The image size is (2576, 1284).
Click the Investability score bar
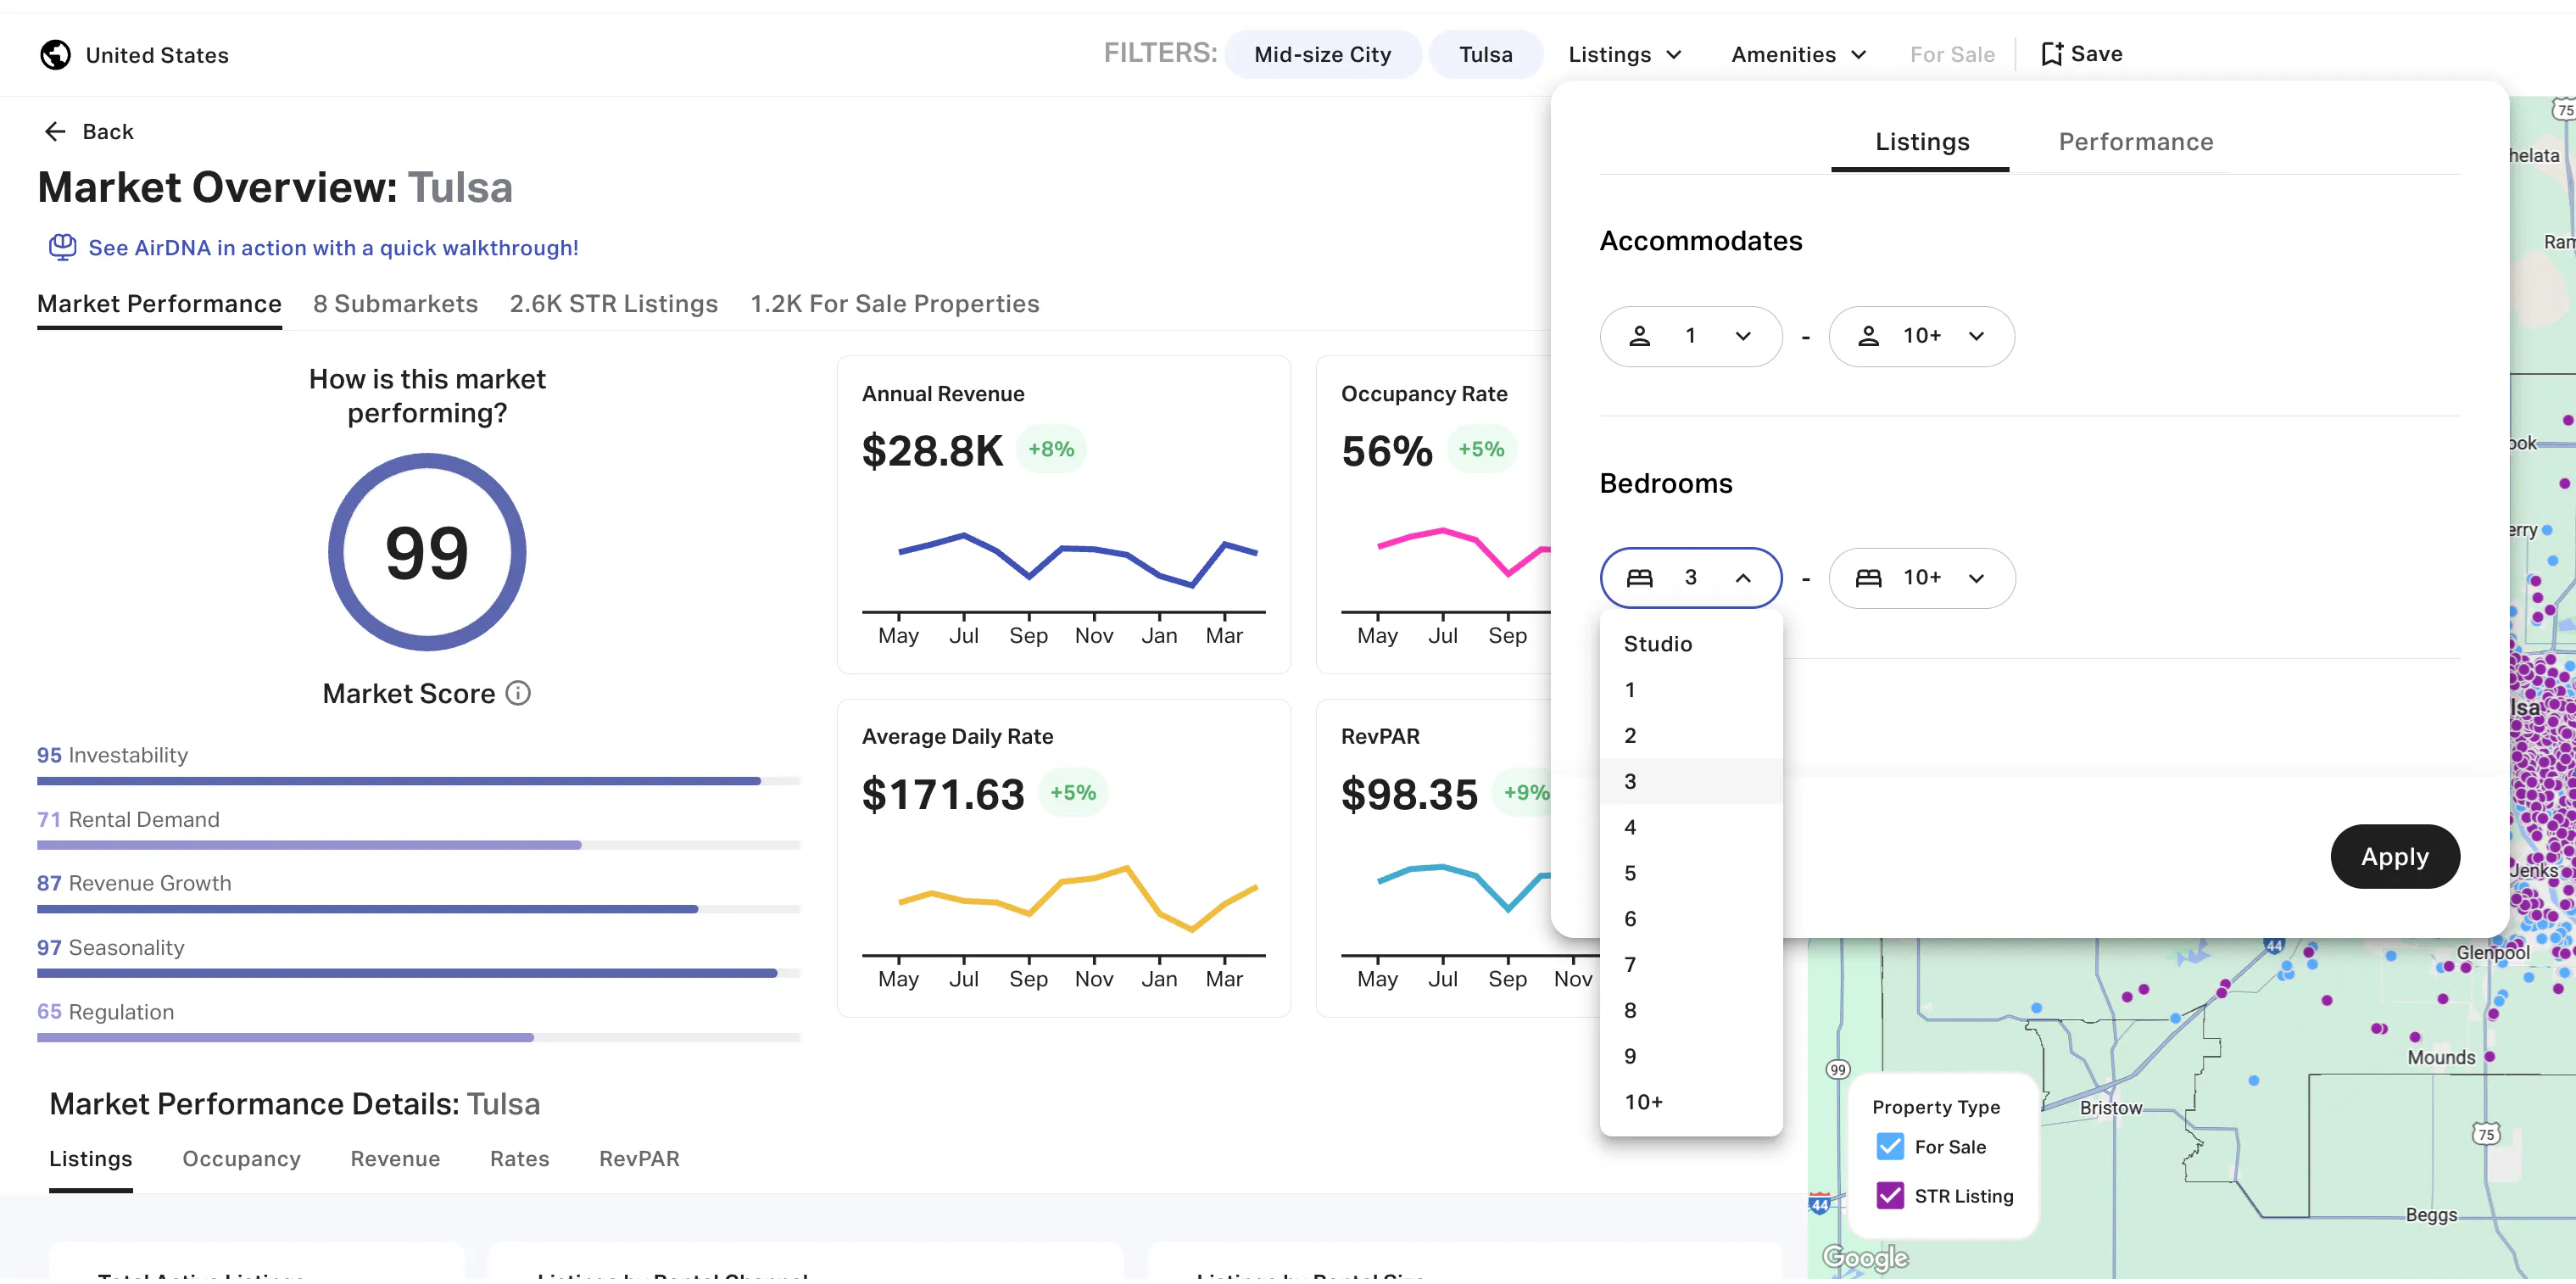[418, 782]
